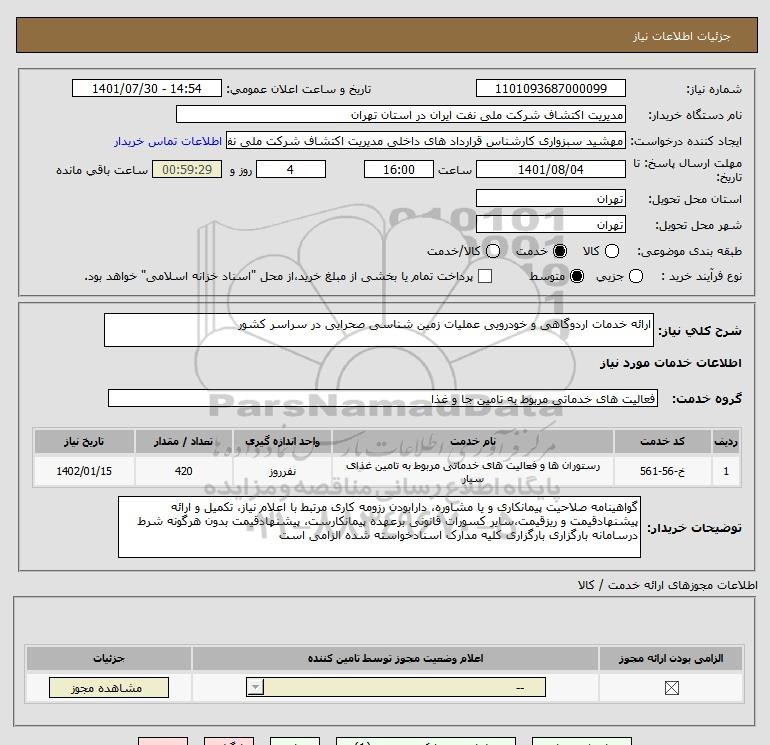Tick the Islamic treasury payment checkbox
Screen dimensions: 770x745
coord(485,276)
